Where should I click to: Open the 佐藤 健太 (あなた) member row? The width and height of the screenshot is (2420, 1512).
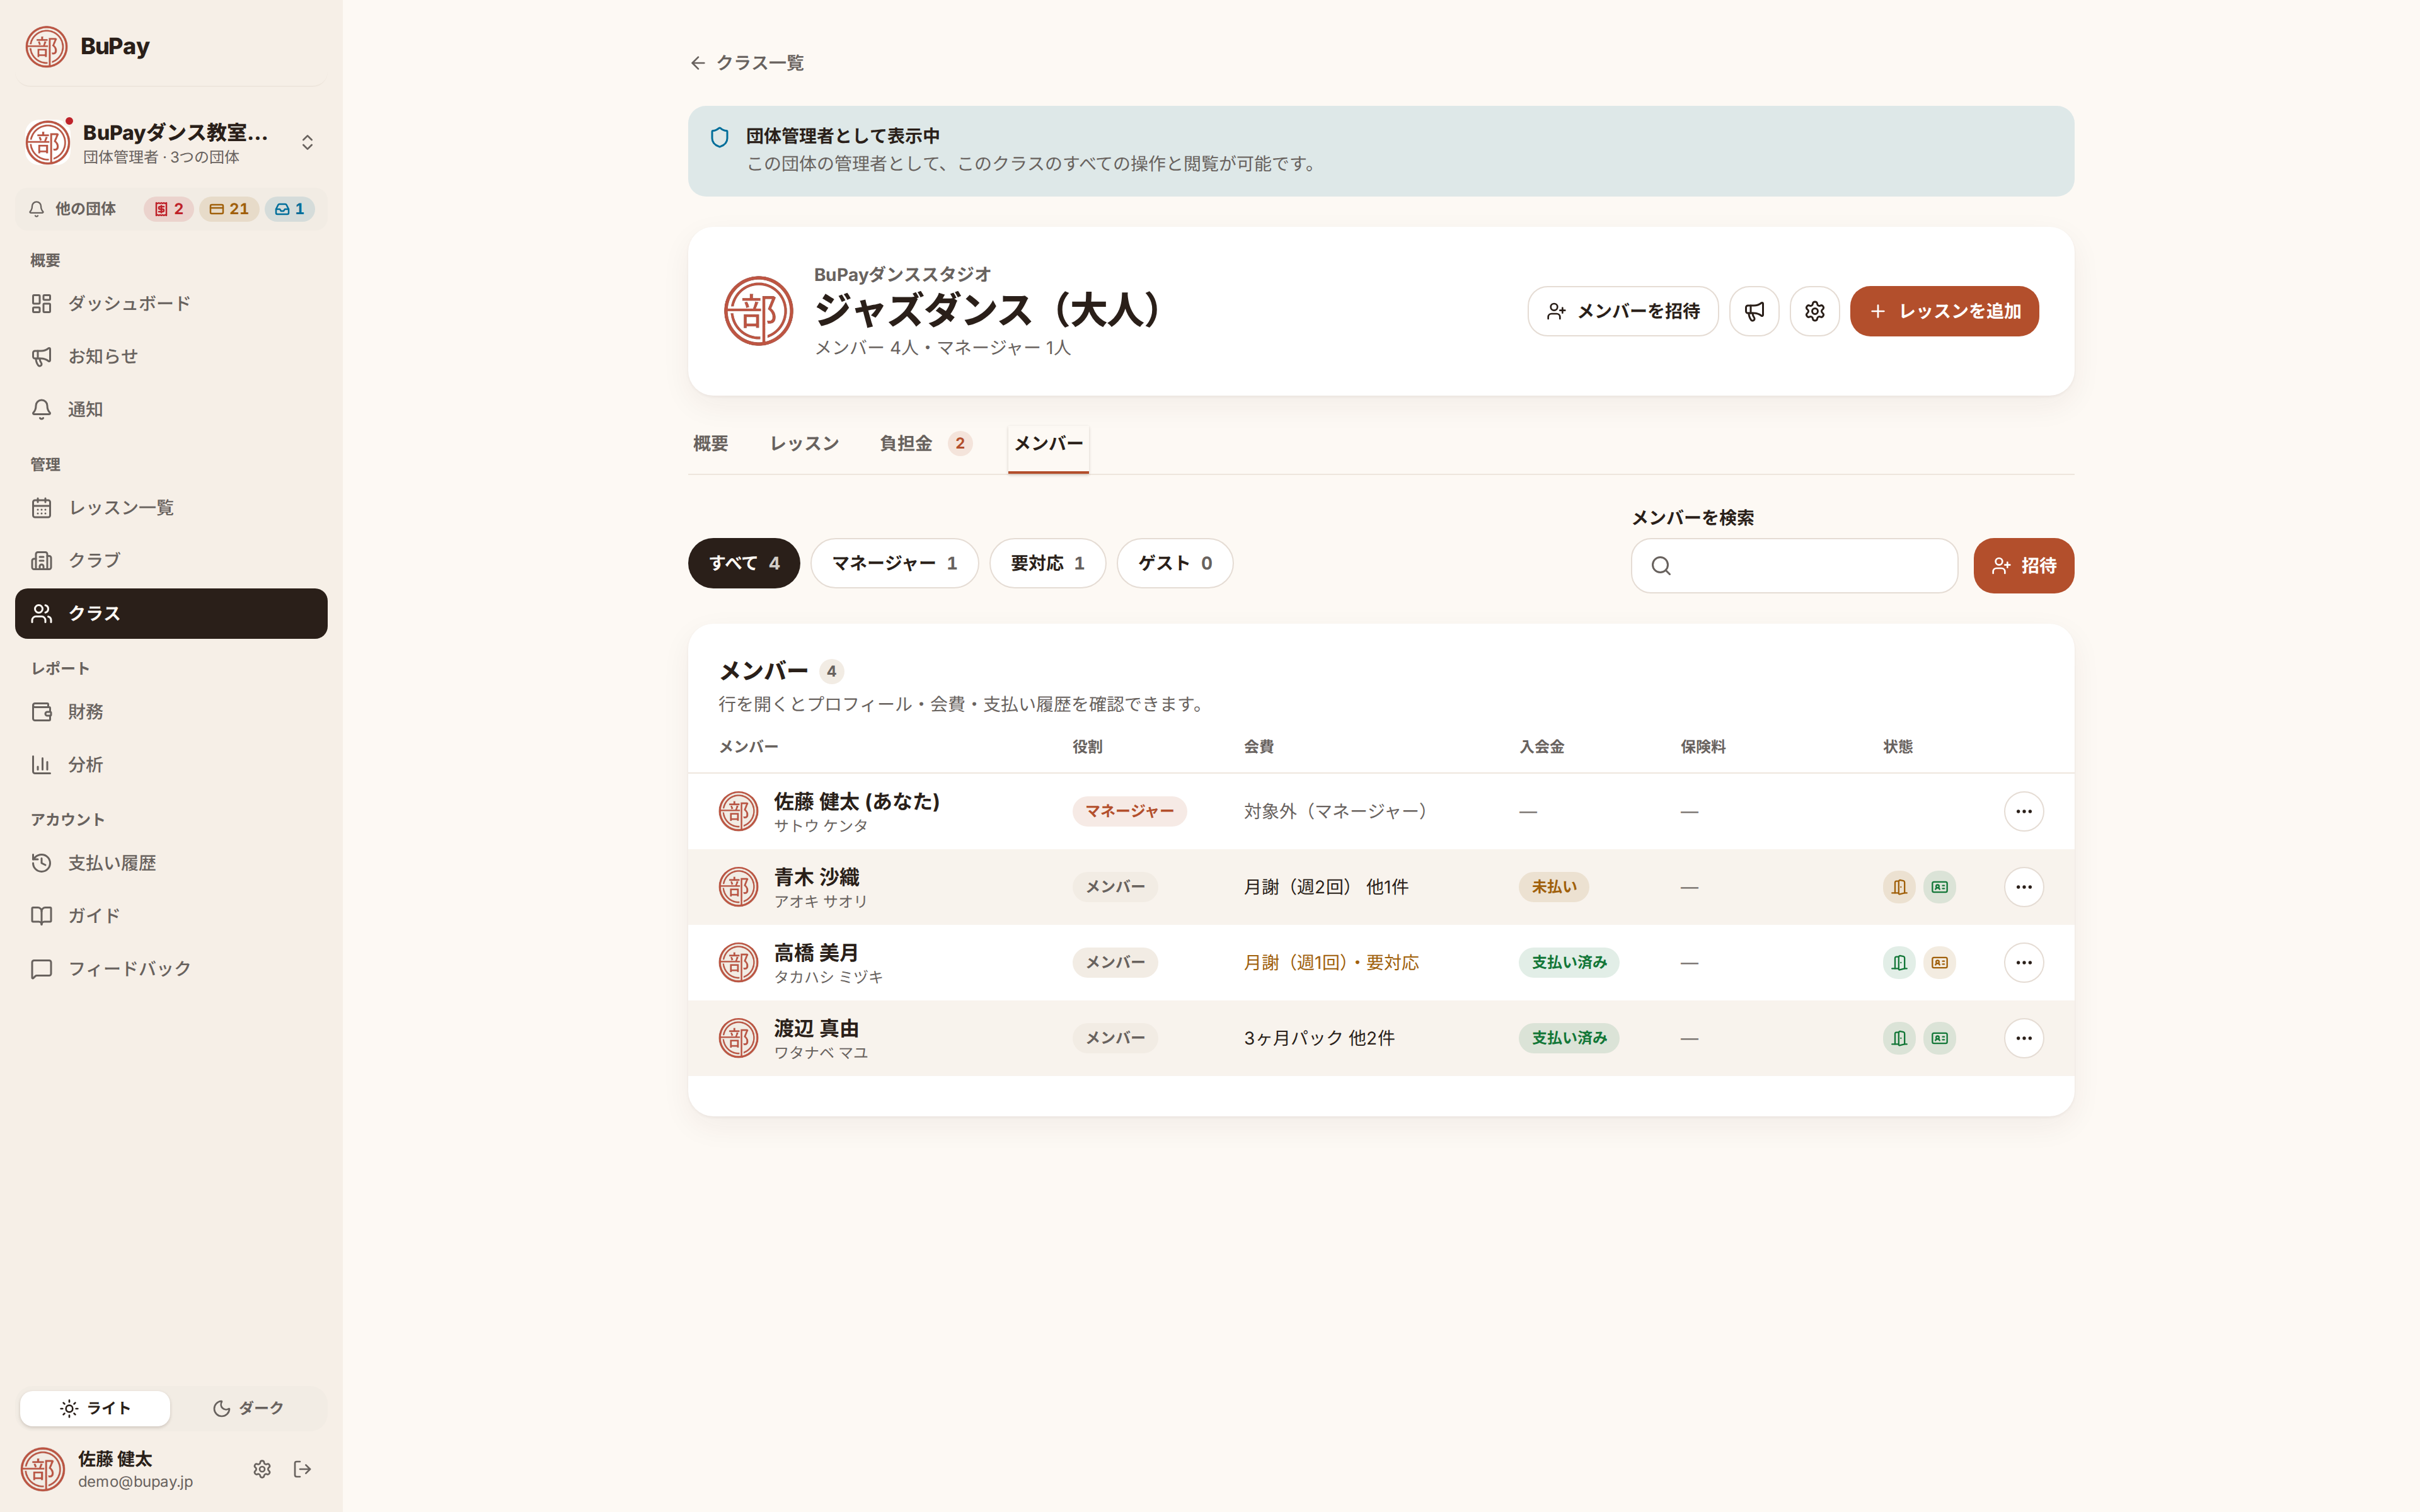[x=1380, y=811]
